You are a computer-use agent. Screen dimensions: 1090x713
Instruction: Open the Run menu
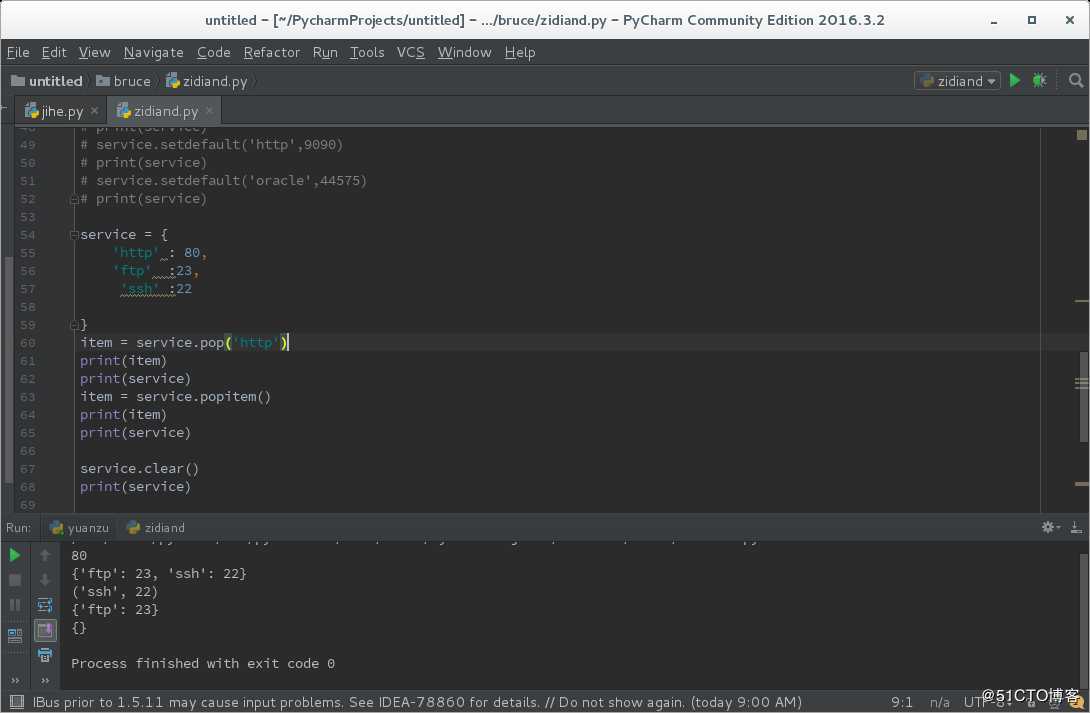[x=325, y=52]
